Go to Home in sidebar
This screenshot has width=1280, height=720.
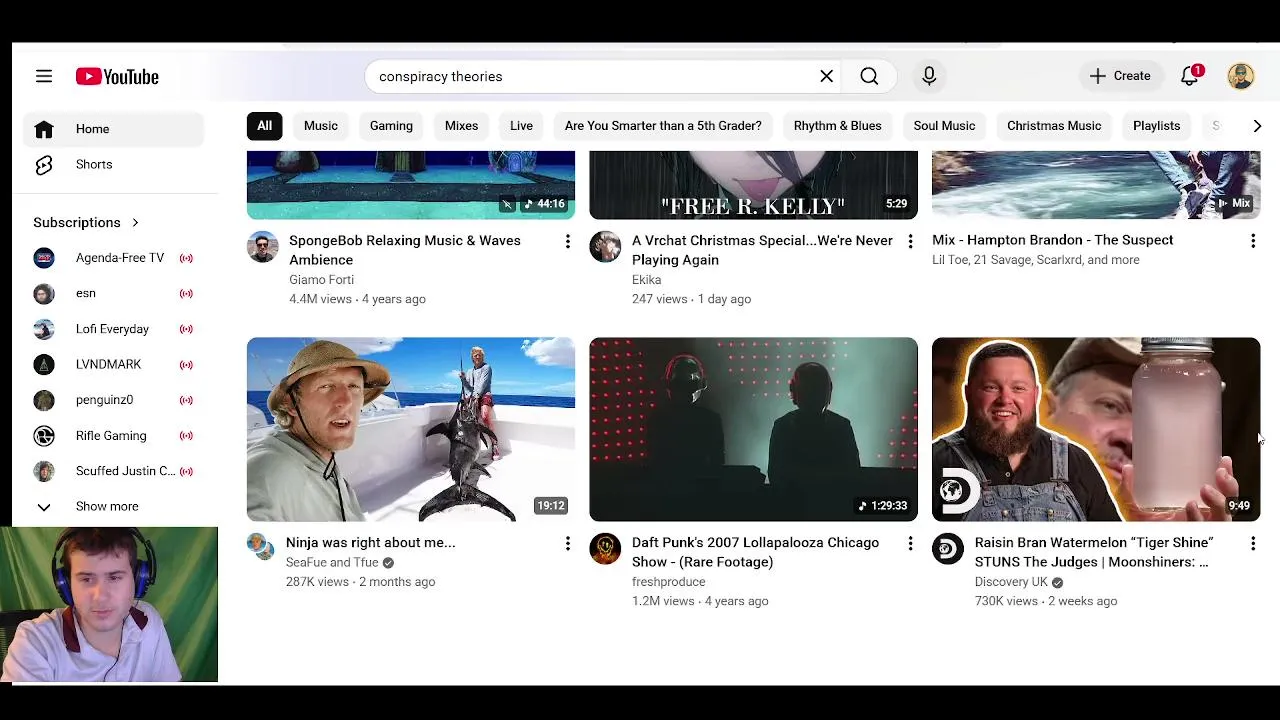click(x=113, y=129)
